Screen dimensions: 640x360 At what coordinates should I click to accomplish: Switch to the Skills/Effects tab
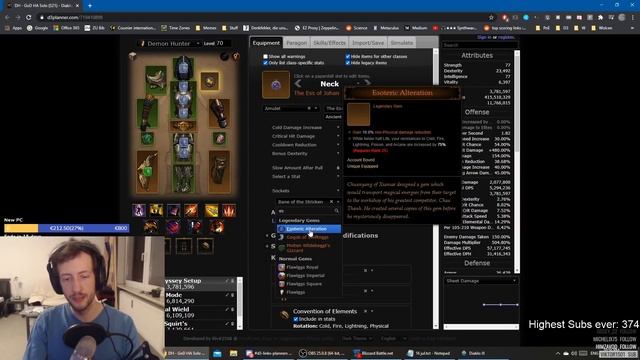pos(329,43)
